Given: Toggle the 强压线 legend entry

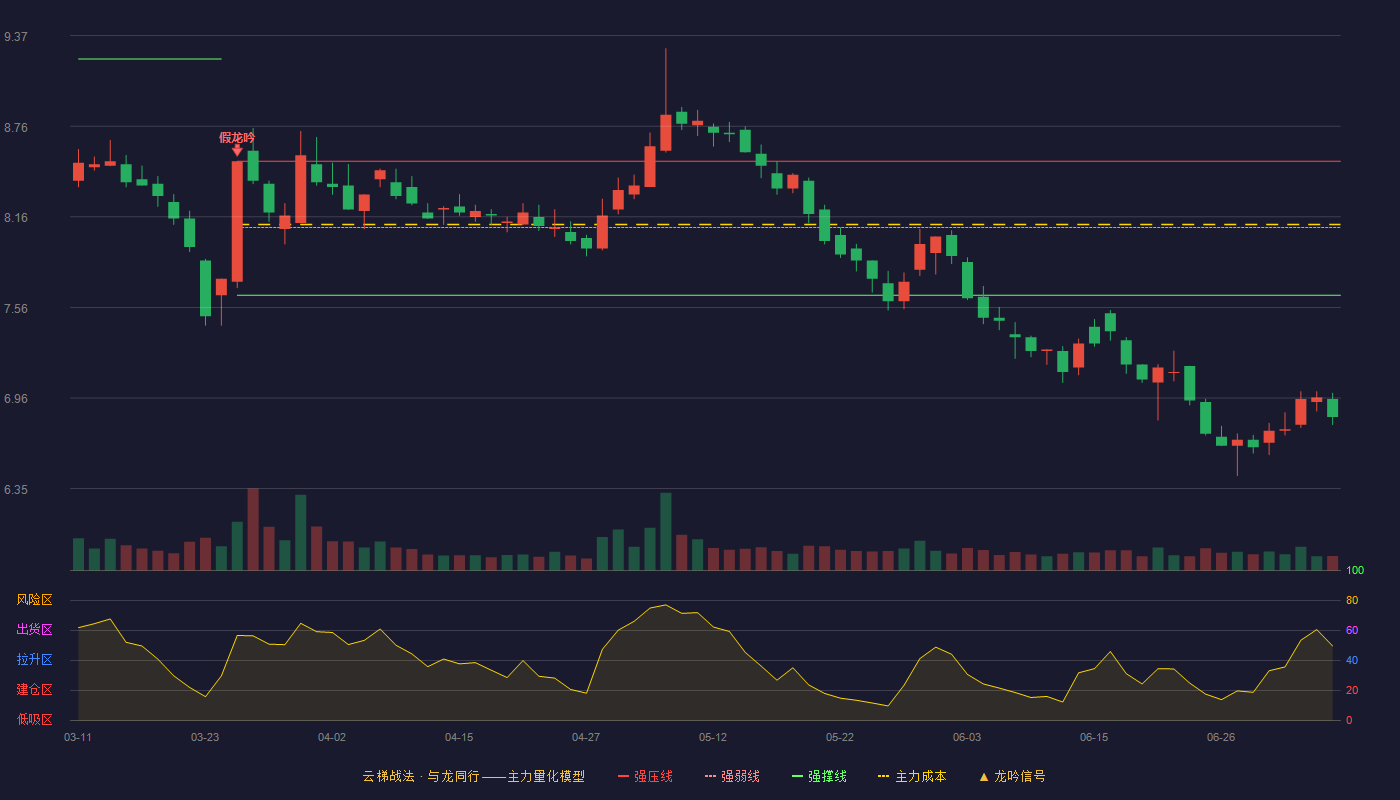Looking at the screenshot, I should [x=645, y=776].
